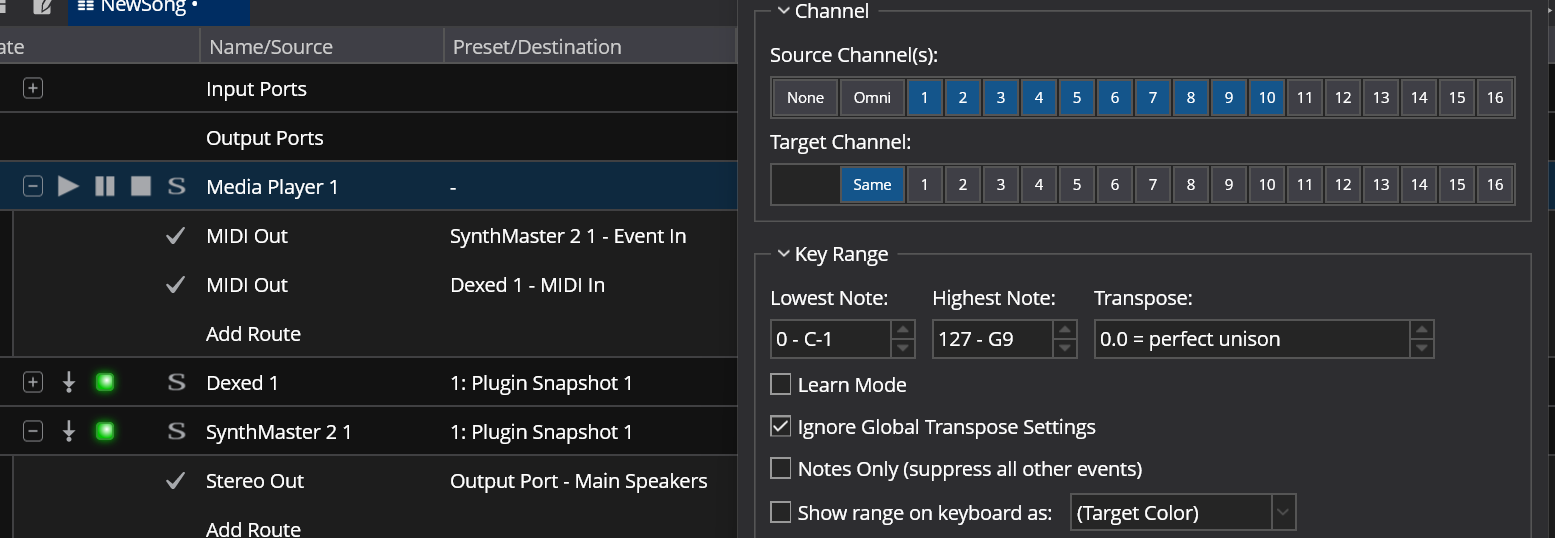The image size is (1555, 538).
Task: Solo the Media Player 1 rack
Action: pyautogui.click(x=177, y=187)
